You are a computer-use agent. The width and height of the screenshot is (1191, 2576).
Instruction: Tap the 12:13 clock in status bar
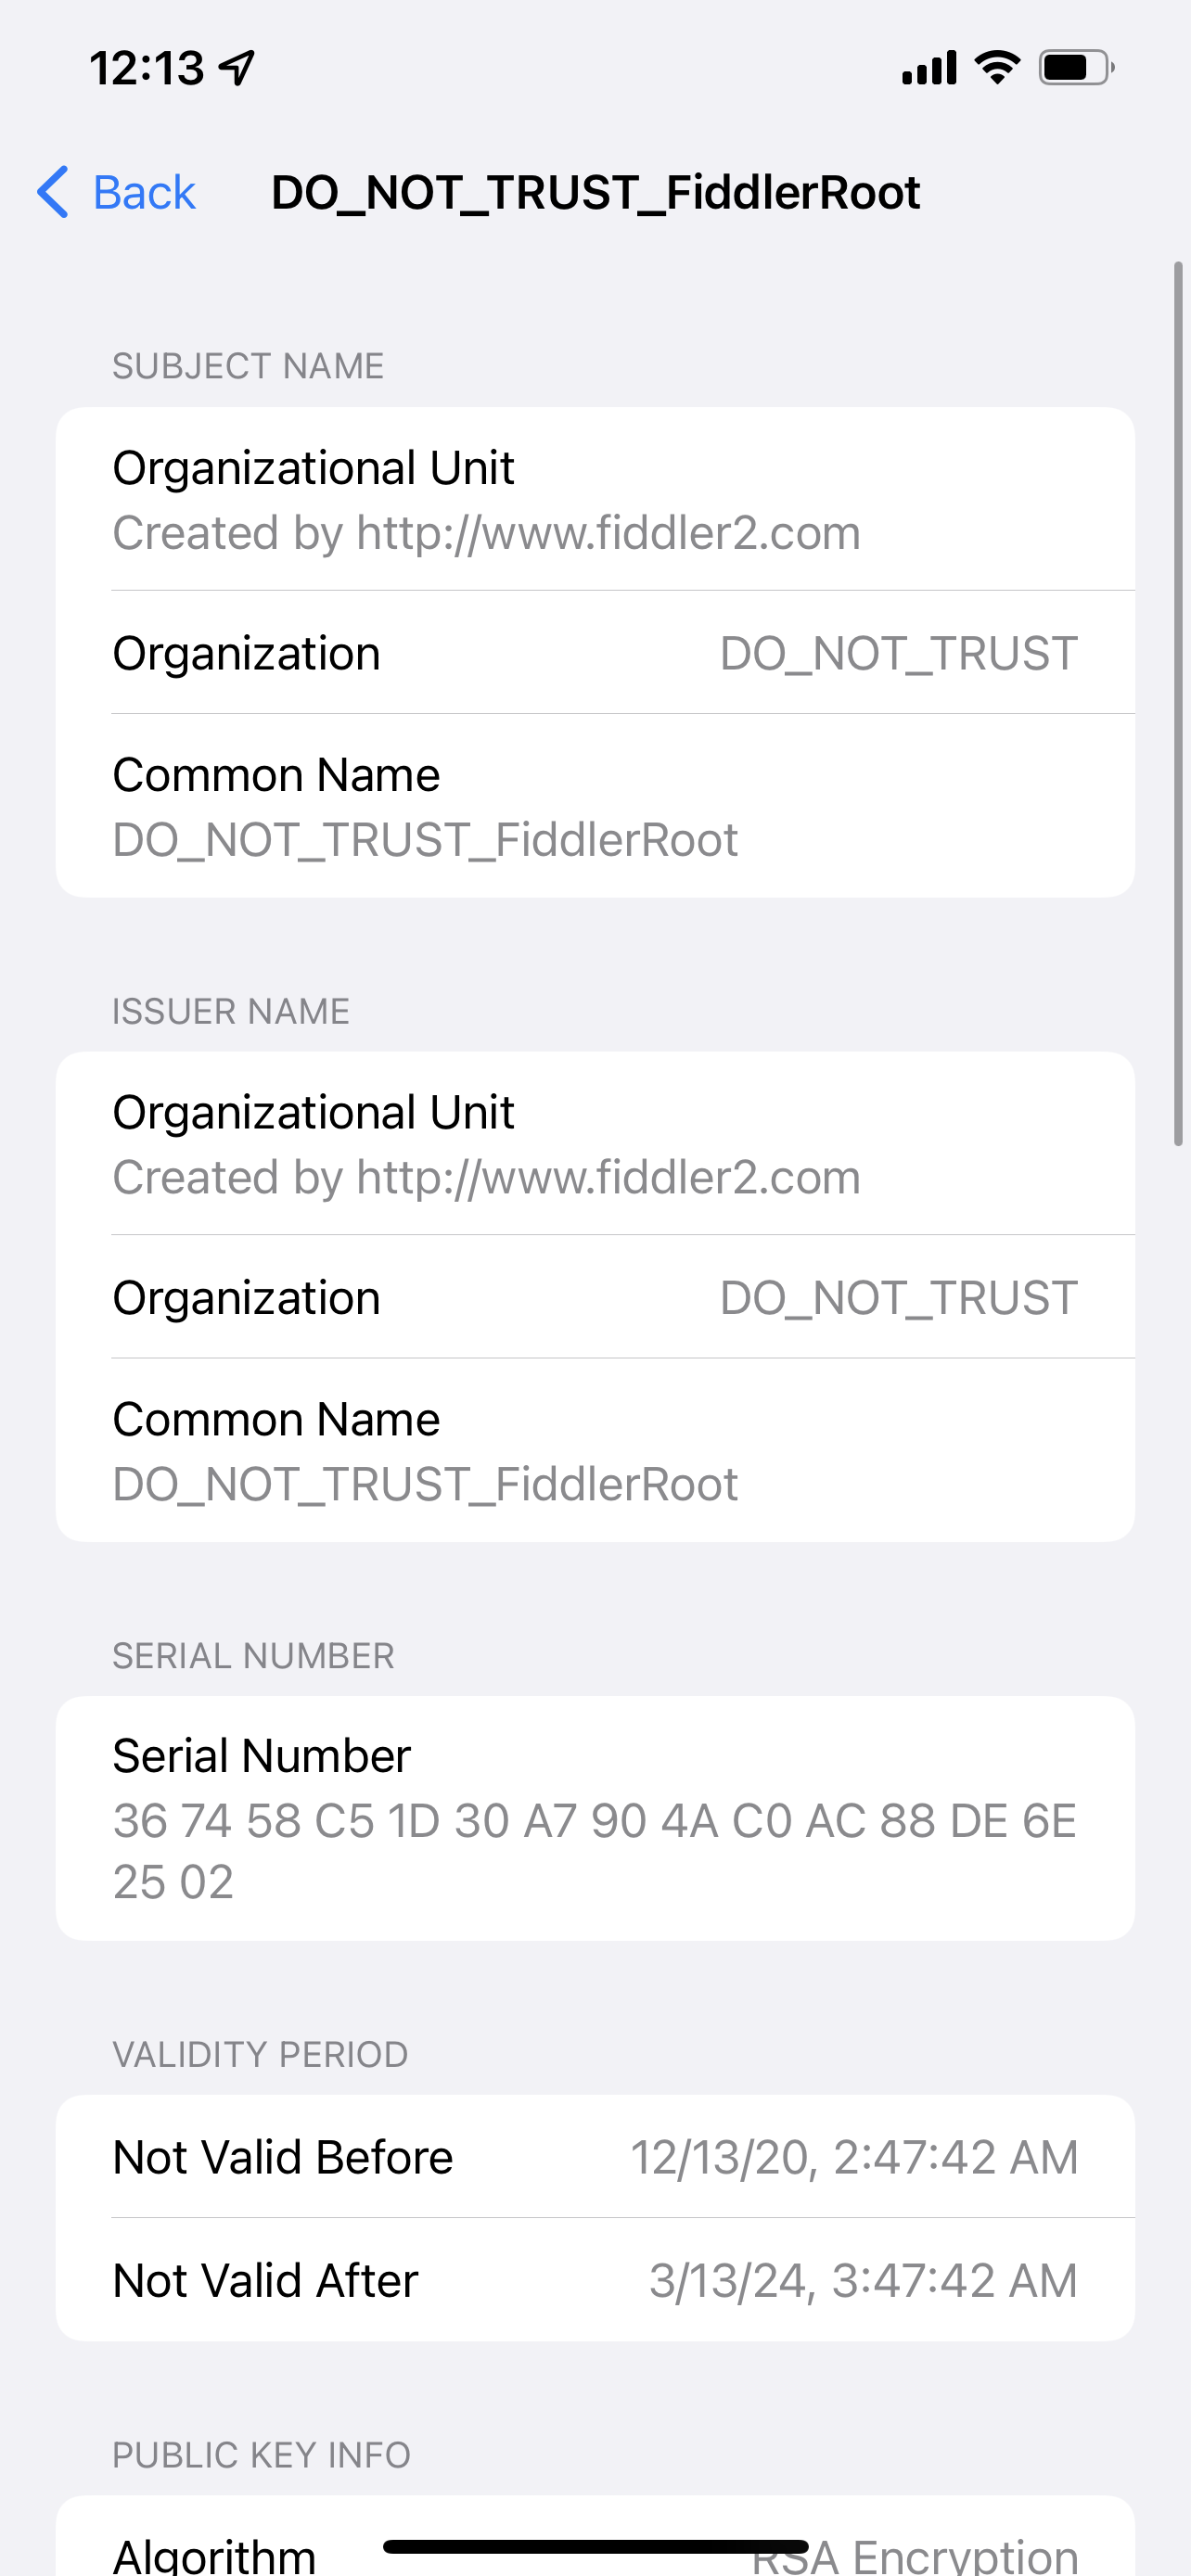[146, 68]
